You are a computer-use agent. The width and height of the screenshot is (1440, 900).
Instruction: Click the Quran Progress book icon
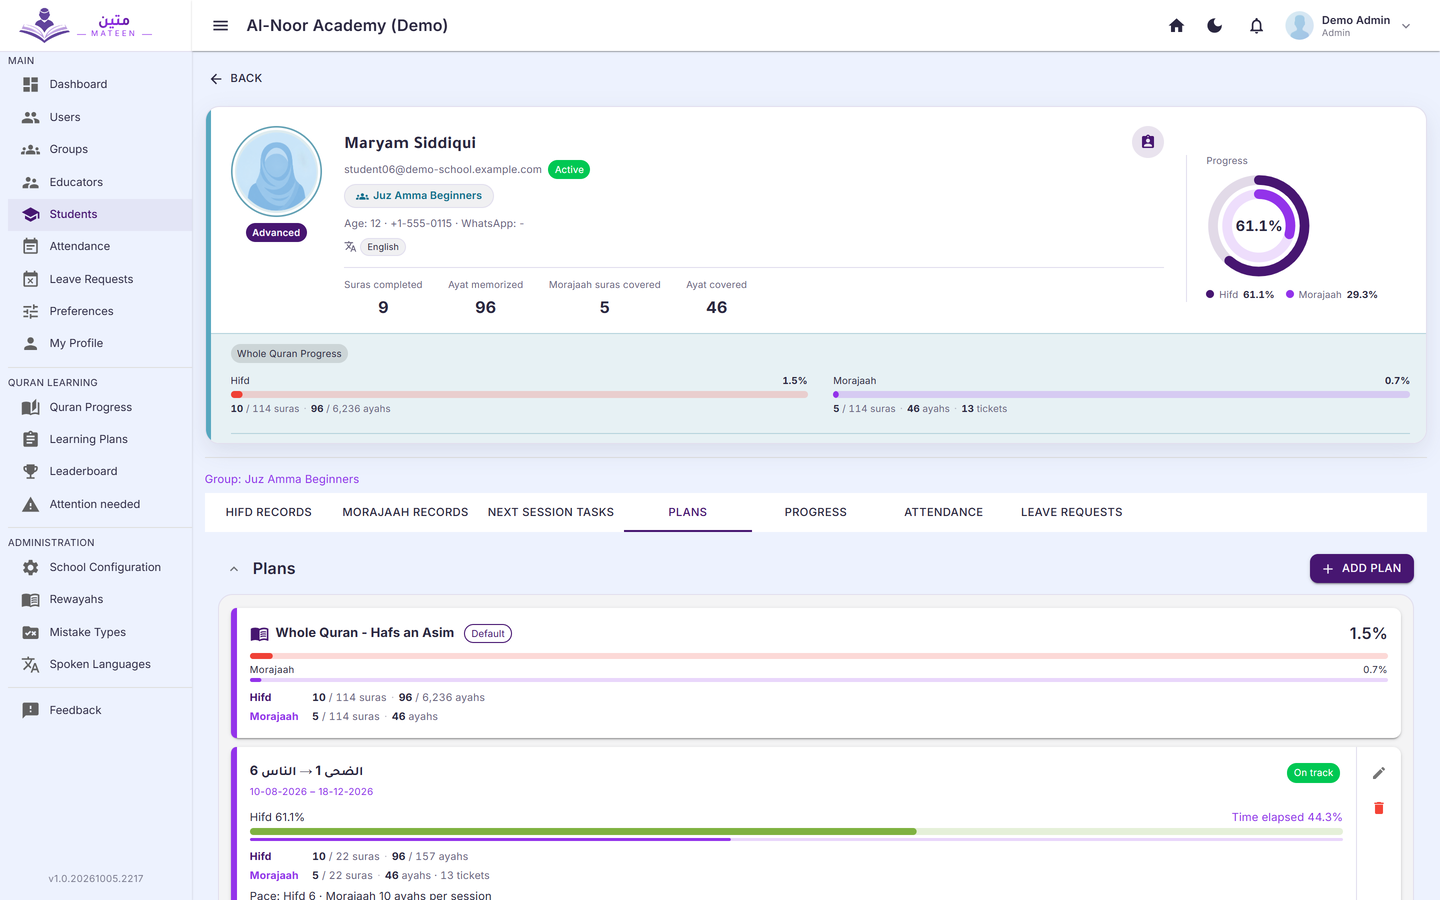pos(31,407)
